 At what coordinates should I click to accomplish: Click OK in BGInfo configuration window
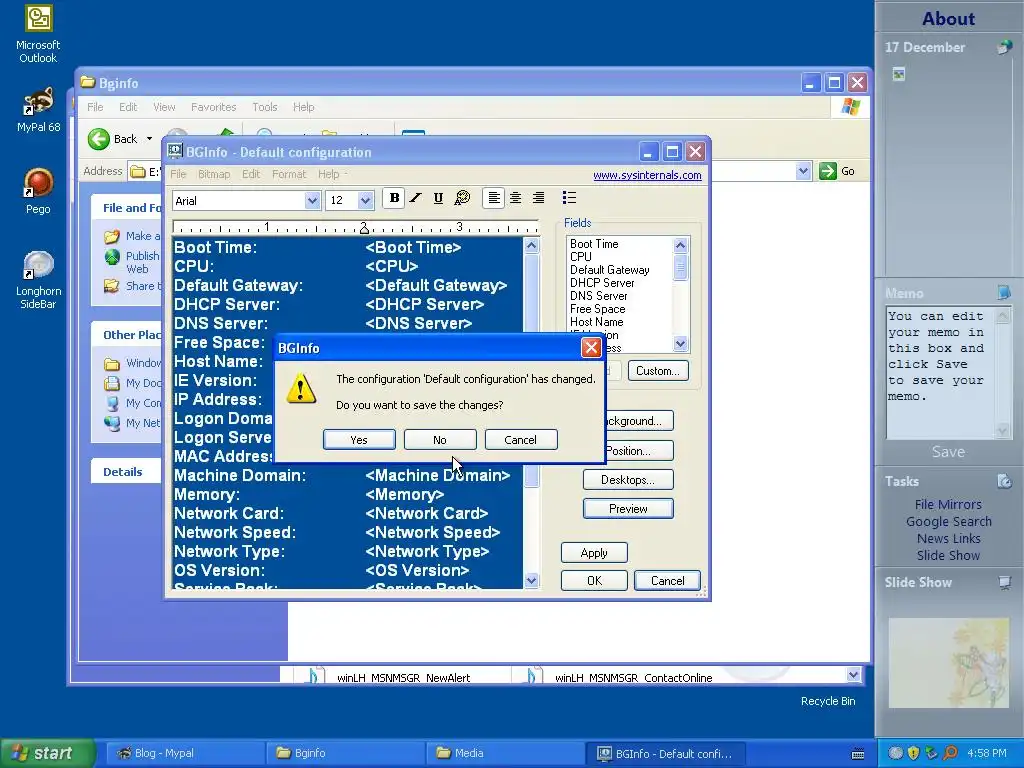click(594, 581)
